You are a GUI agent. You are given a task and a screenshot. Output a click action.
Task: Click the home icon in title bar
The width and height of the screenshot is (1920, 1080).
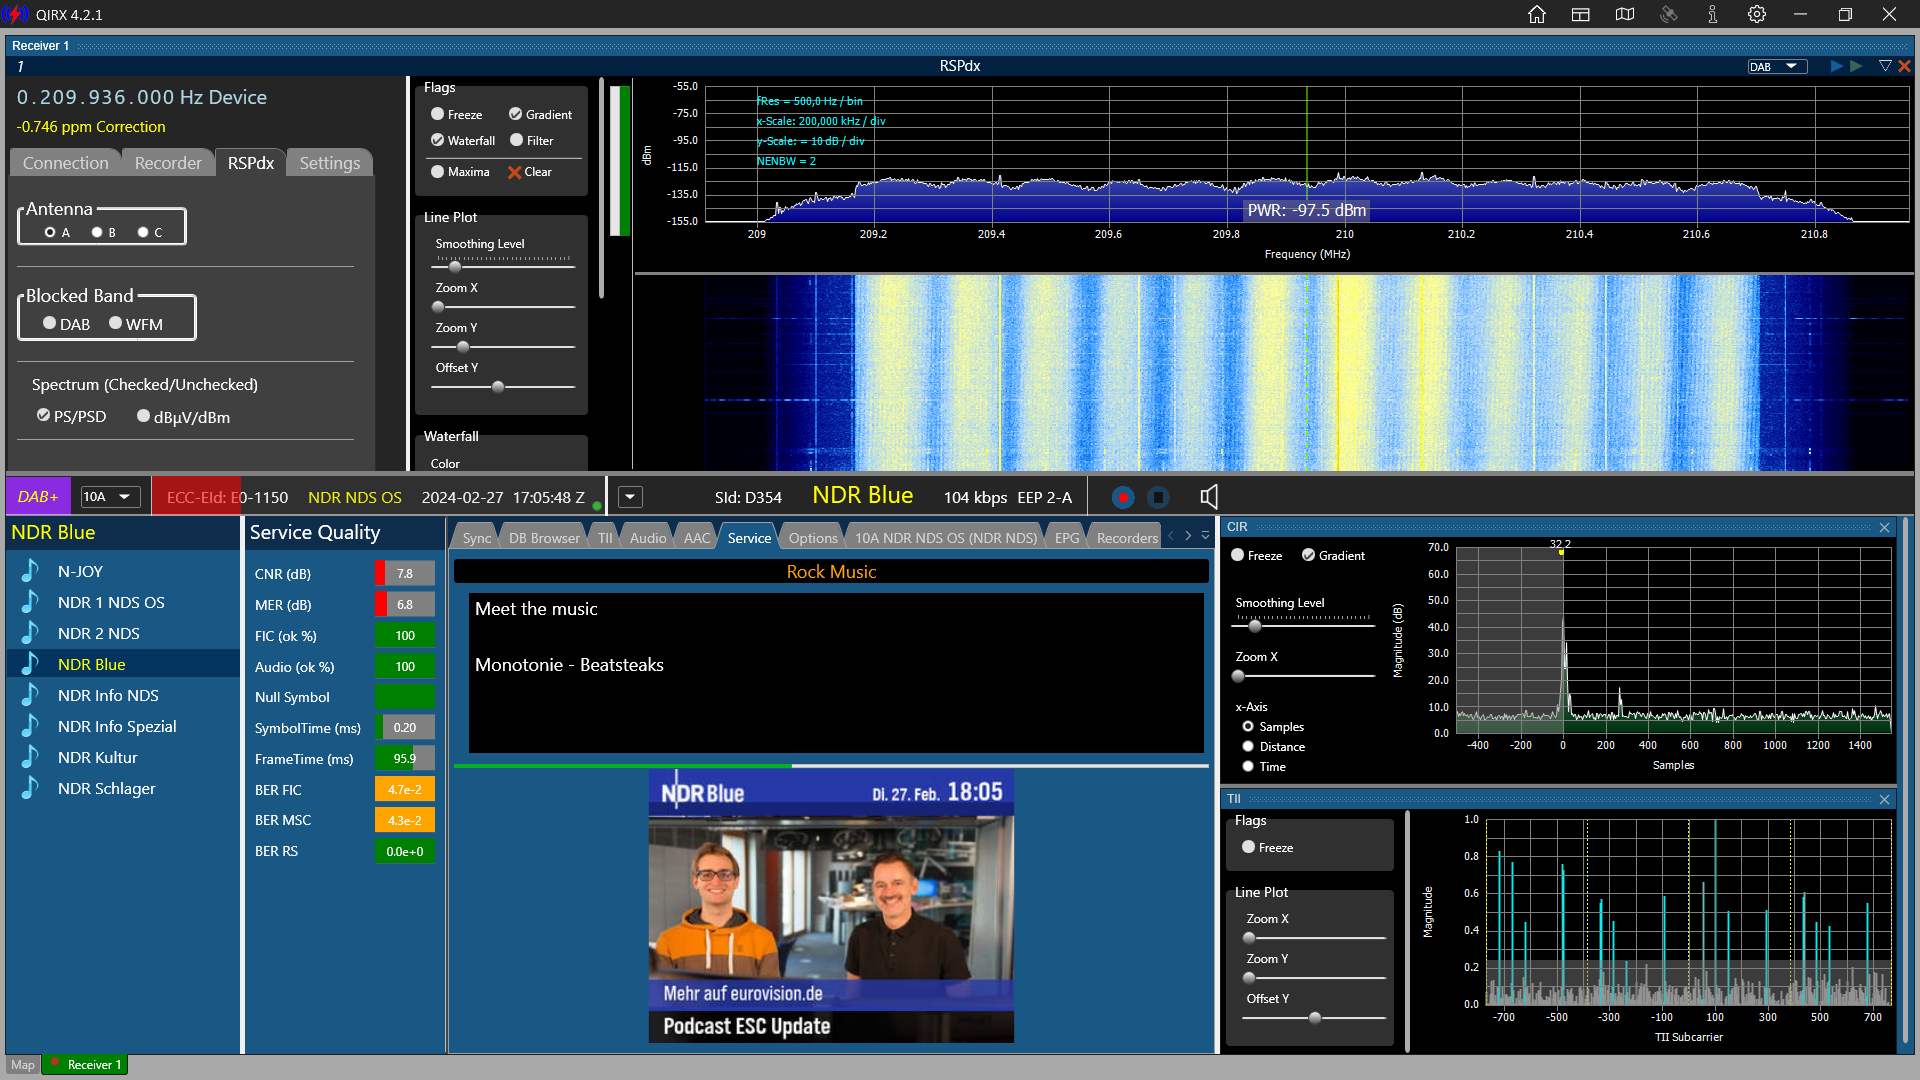pos(1537,14)
